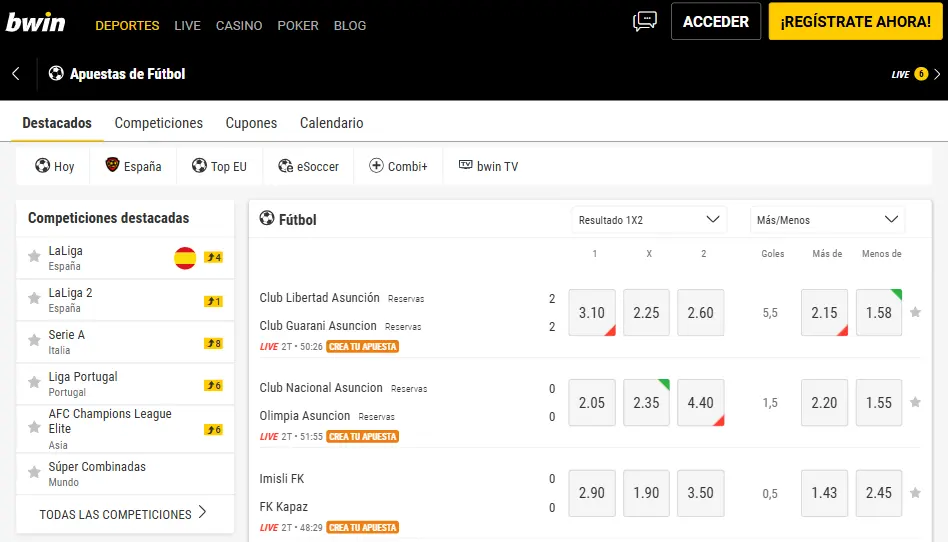Screen dimensions: 948x542
Task: Favorite LaLiga 2 with its star
Action: 34,299
